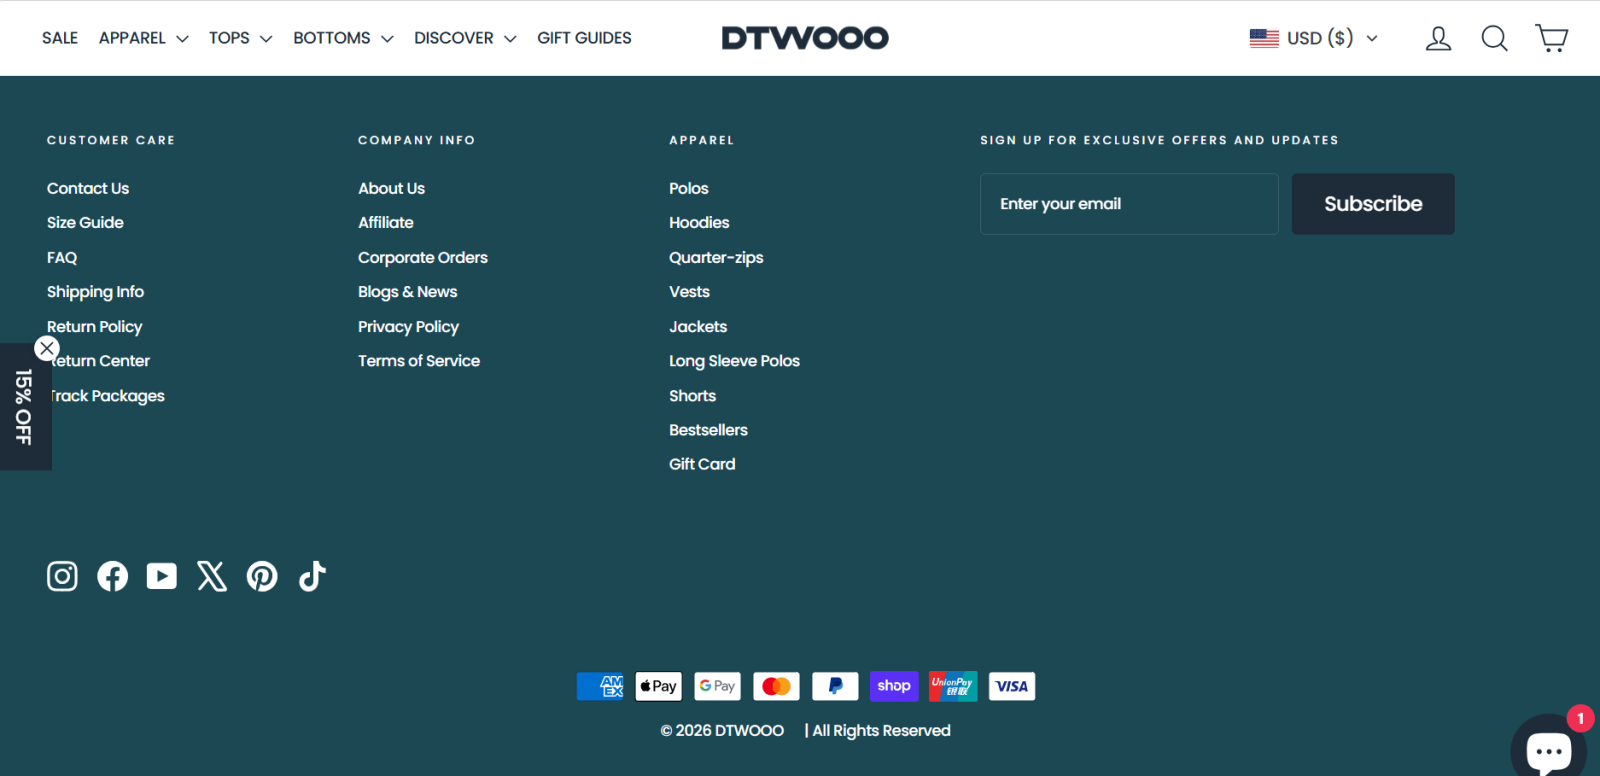Browse the Jackets apparel link
The height and width of the screenshot is (776, 1600).
[698, 326]
